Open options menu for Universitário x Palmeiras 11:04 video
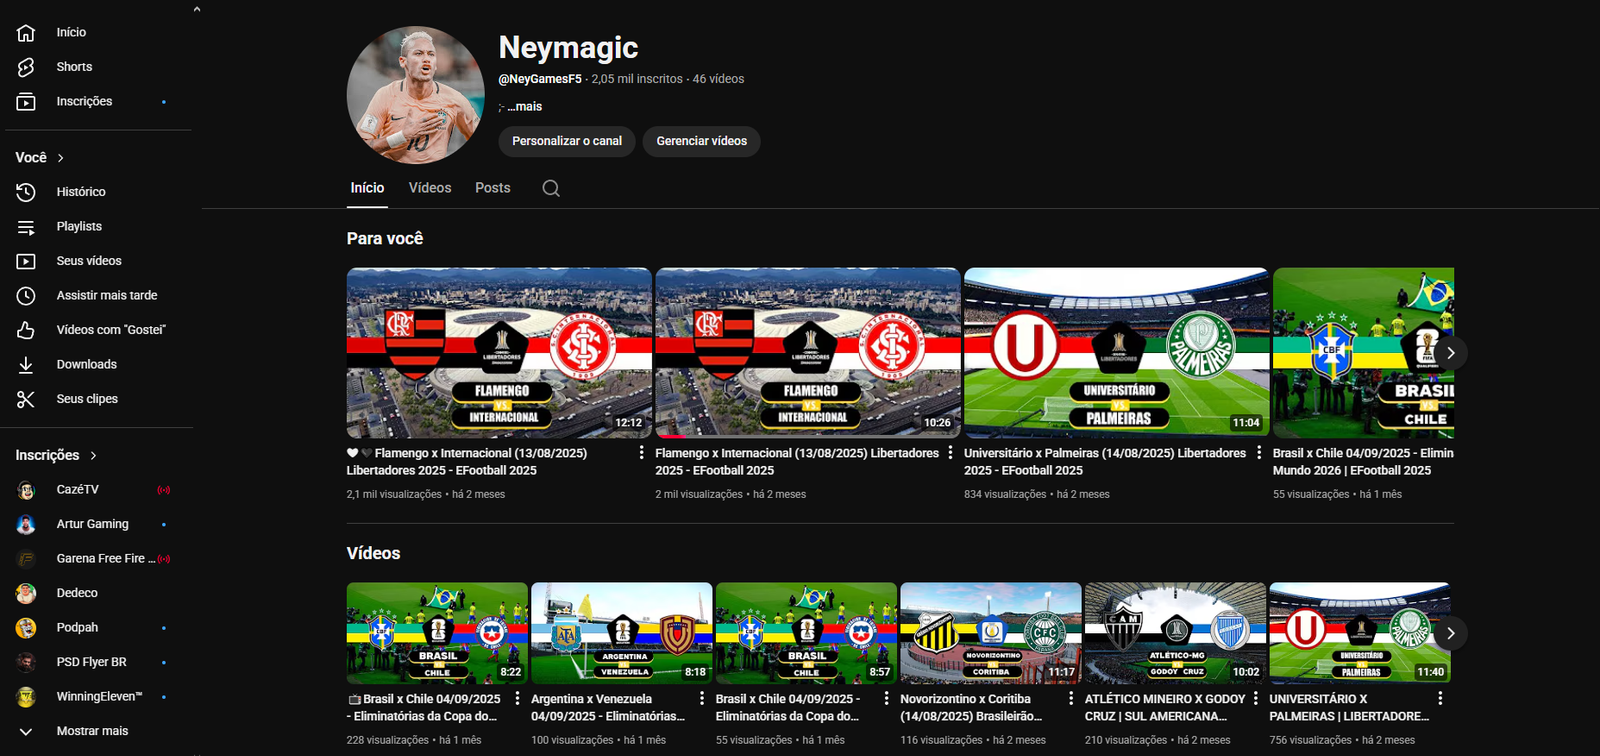 (1259, 453)
